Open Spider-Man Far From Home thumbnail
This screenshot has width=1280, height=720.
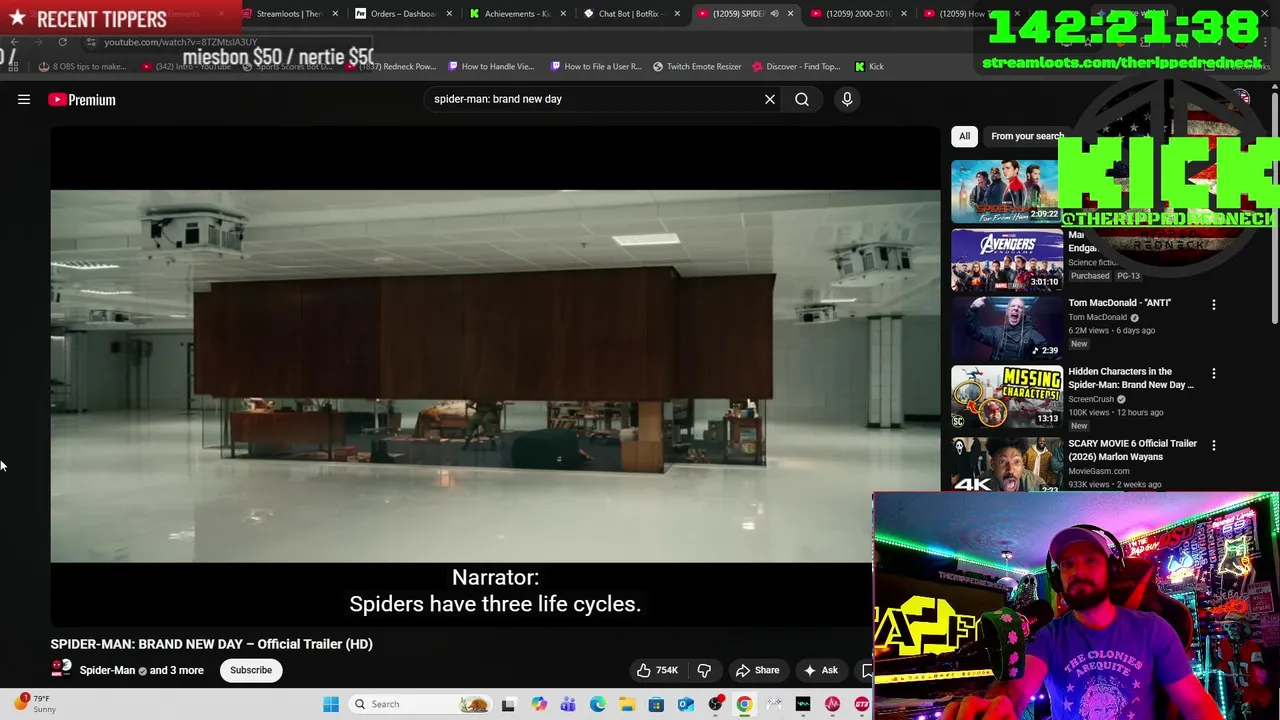click(1005, 191)
